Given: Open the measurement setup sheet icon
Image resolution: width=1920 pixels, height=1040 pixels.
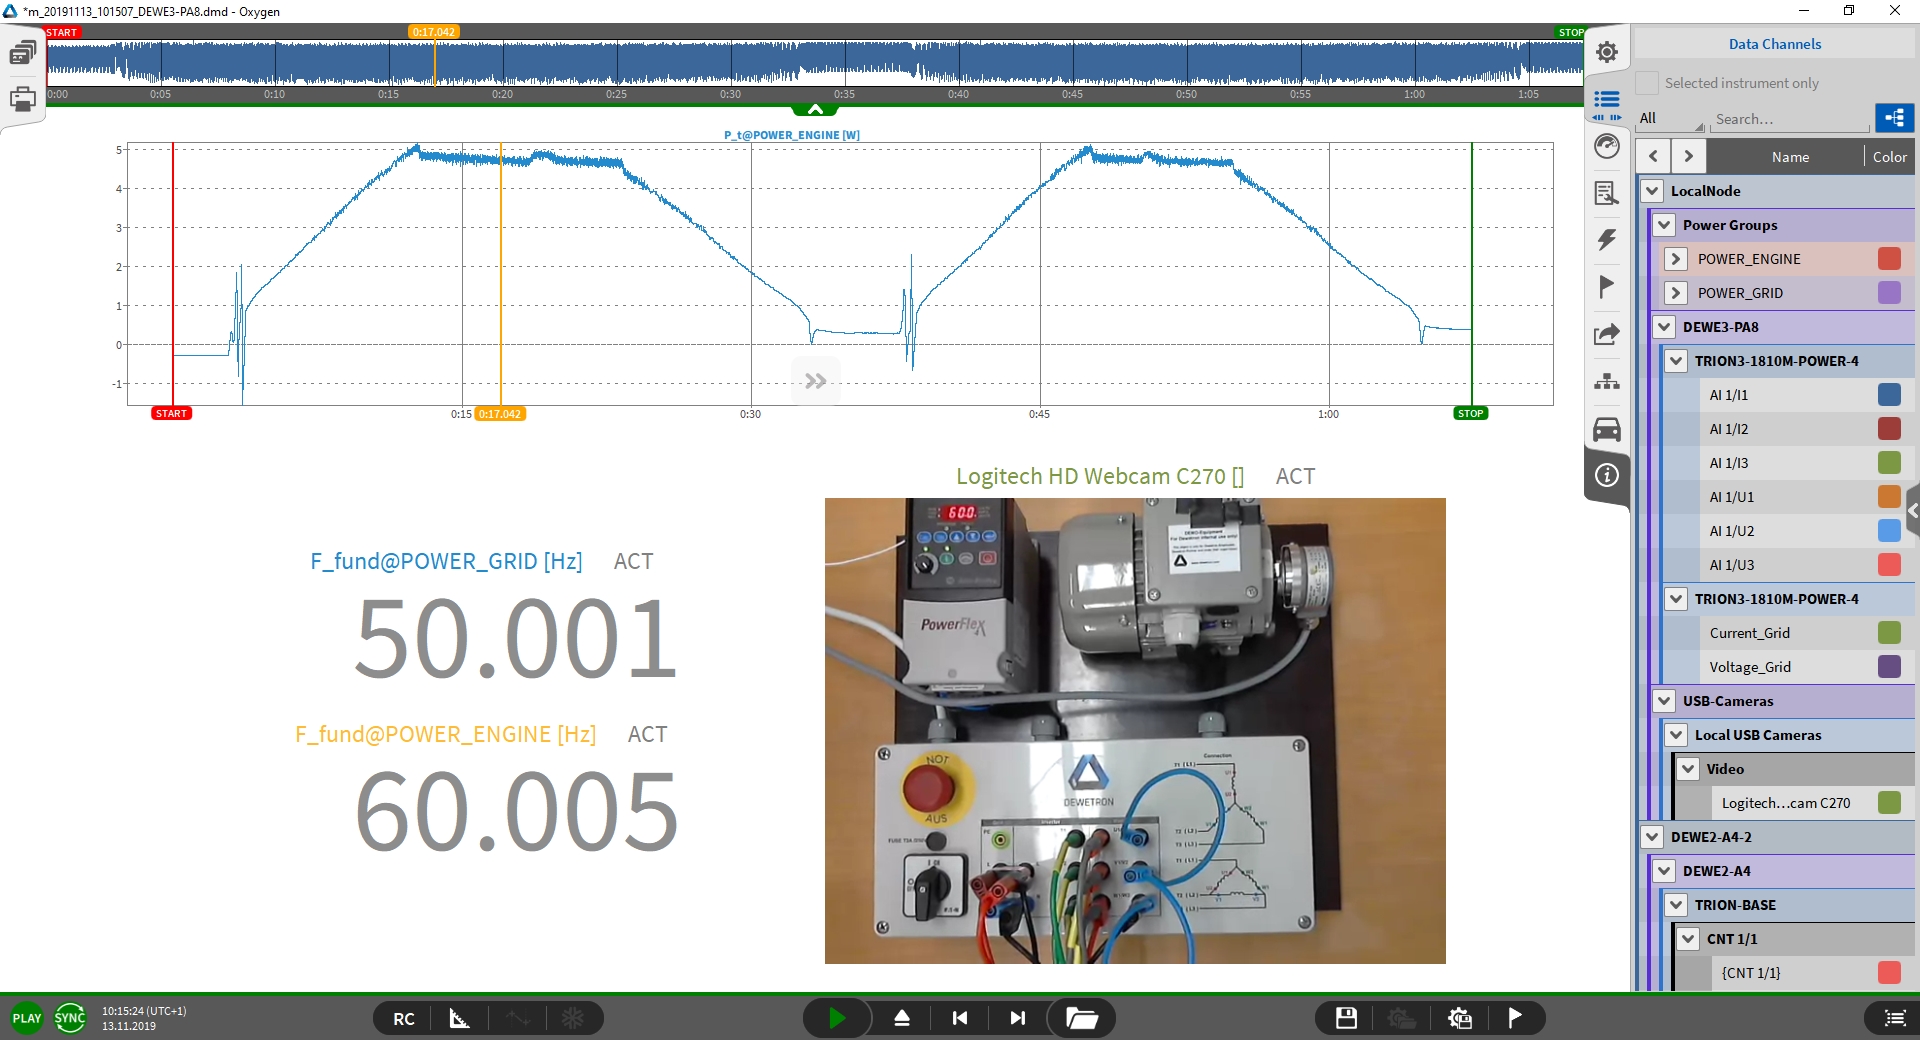Looking at the screenshot, I should tap(1606, 193).
